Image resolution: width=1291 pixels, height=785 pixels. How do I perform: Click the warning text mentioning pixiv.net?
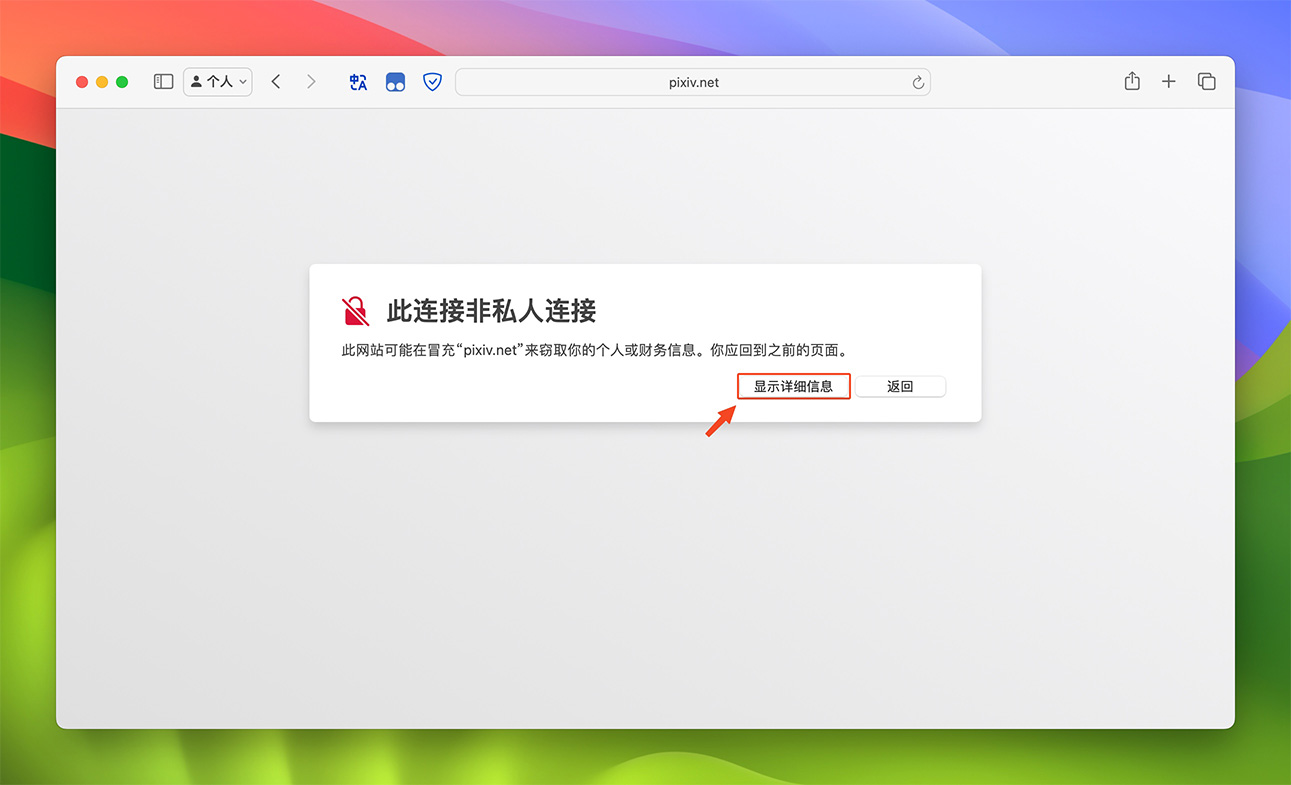[594, 351]
